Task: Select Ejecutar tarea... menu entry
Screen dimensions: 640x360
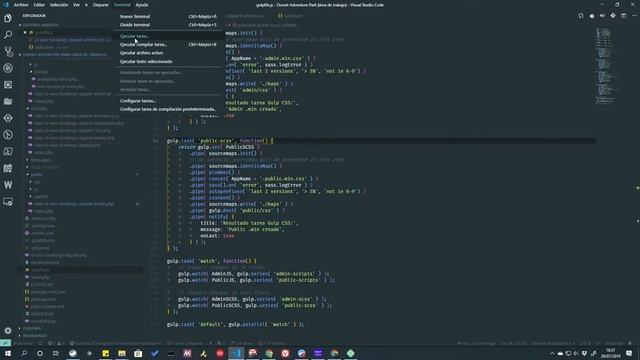Action: click(x=168, y=36)
